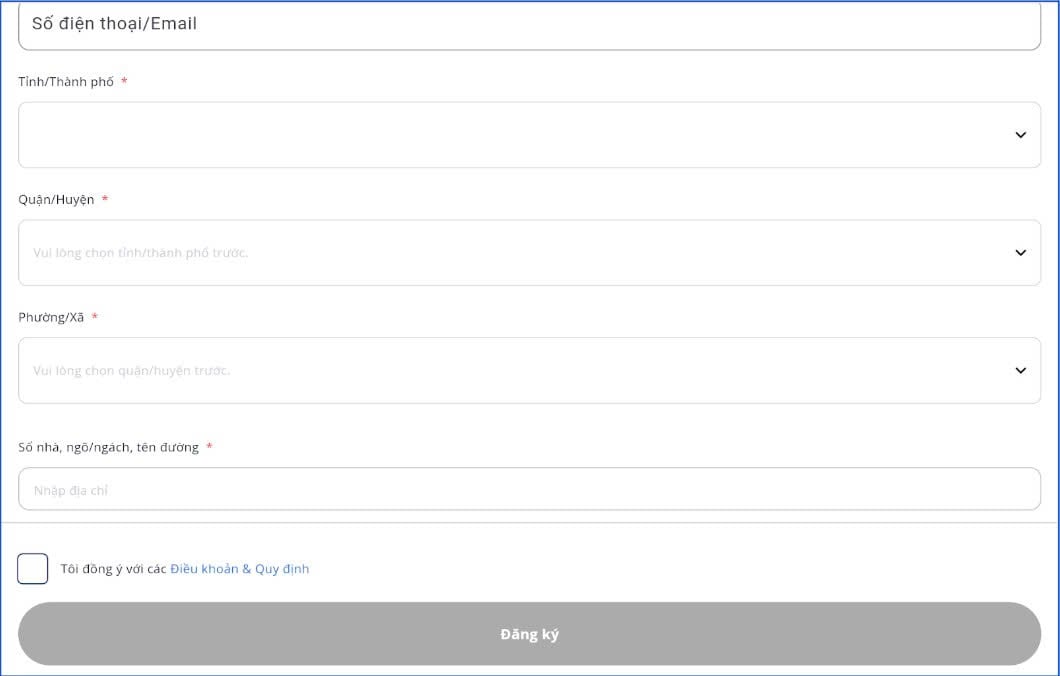Click the Số điện thoại/Email input field
Viewport: 1060px width, 676px height.
[529, 24]
